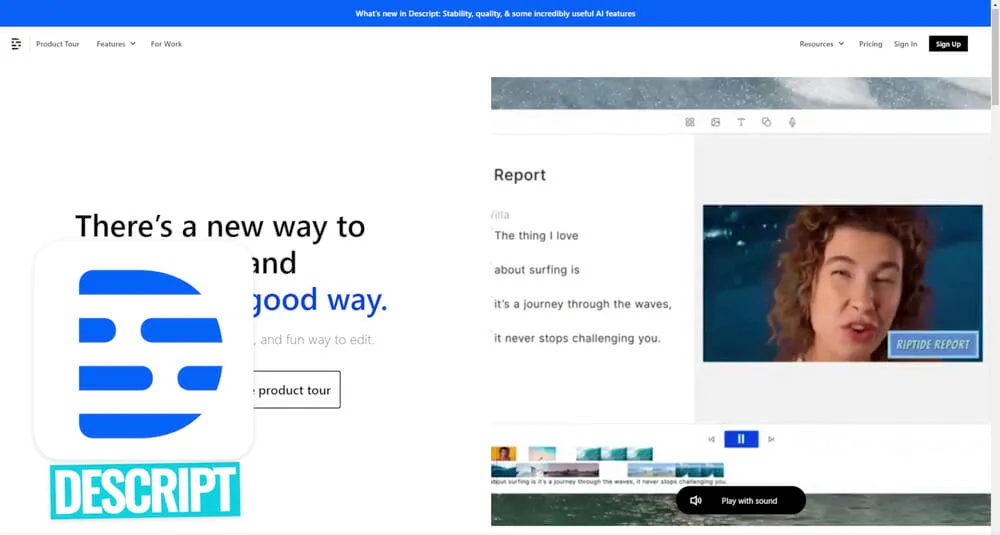Click the Descript logo in the navbar
1000x535 pixels.
coord(16,44)
